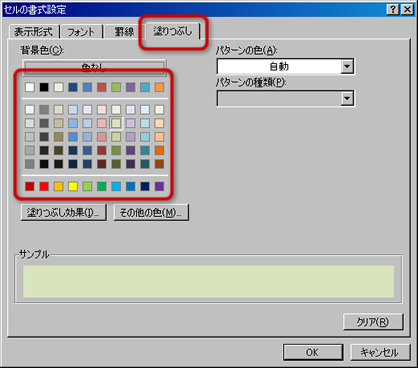This screenshot has width=418, height=368.
Task: Pick light green in the standard colors row
Action: 87,186
